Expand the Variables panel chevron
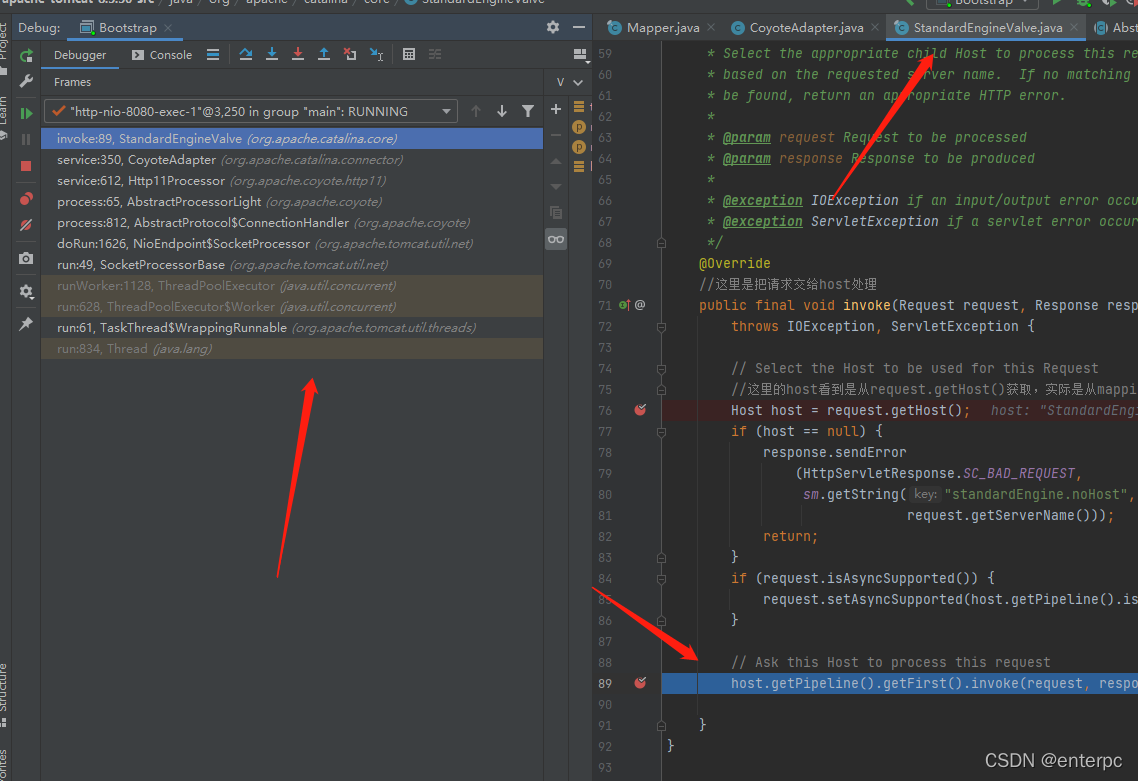Image resolution: width=1138 pixels, height=781 pixels. click(x=578, y=83)
